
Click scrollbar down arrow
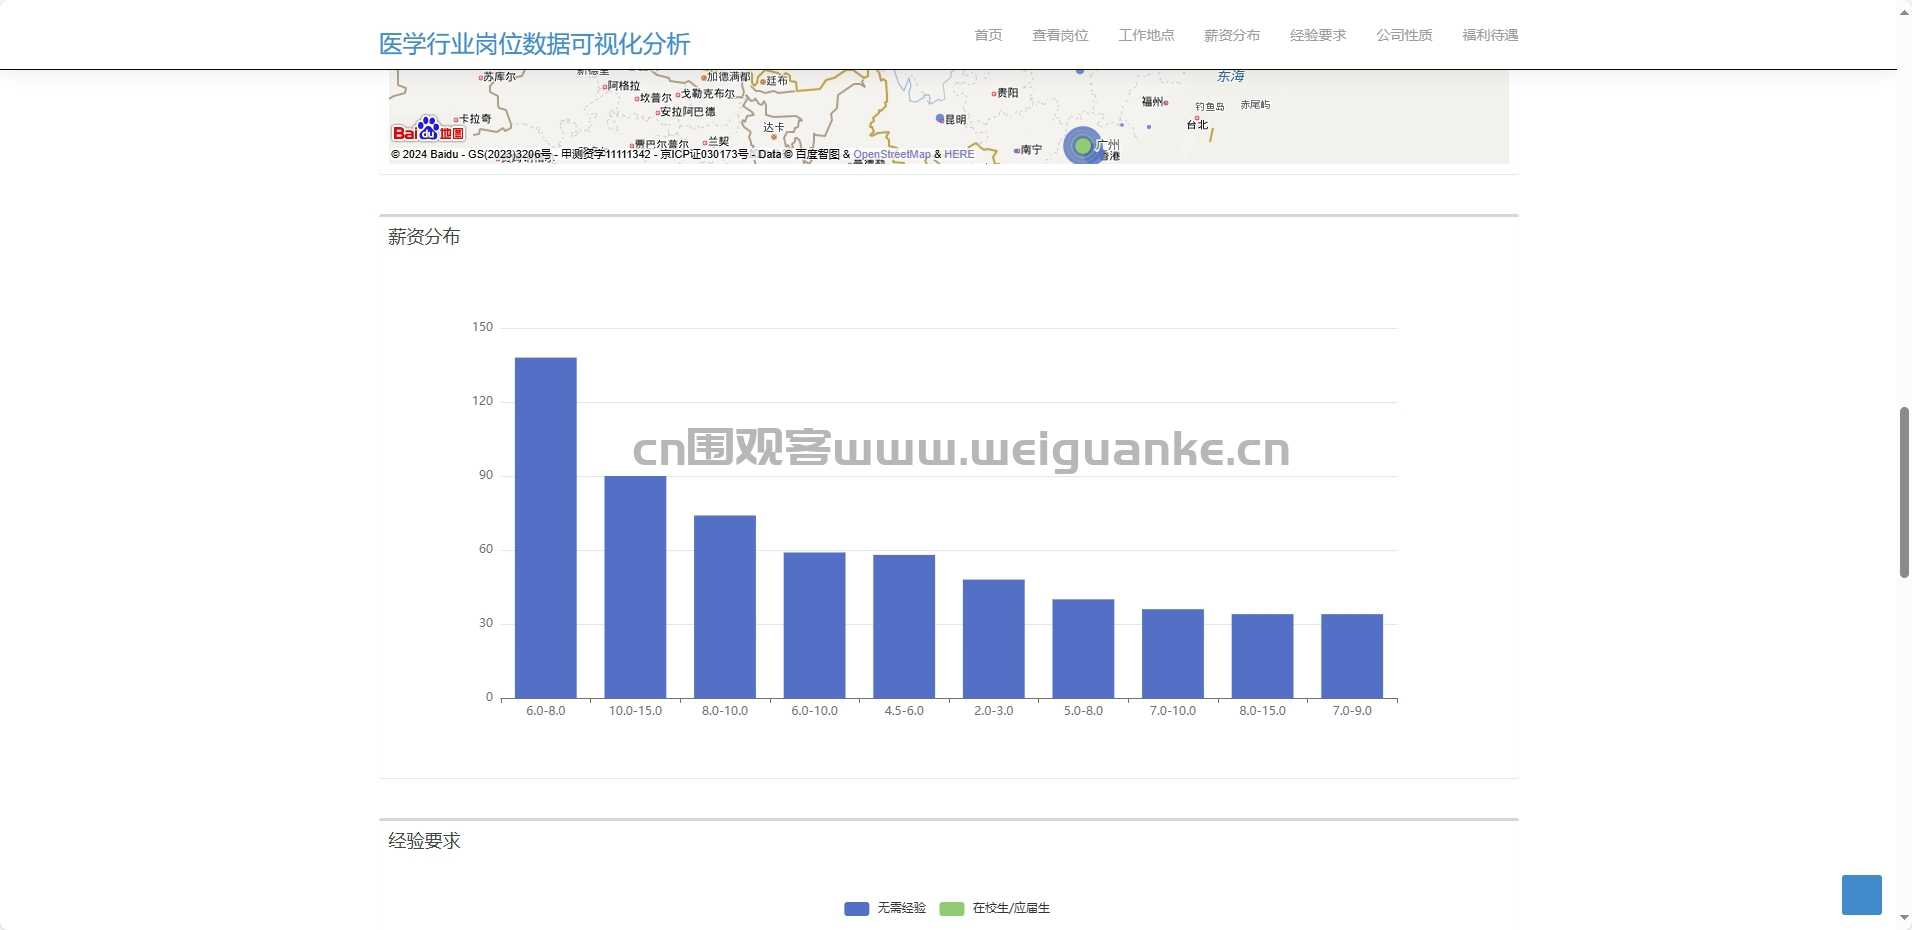(x=1904, y=918)
